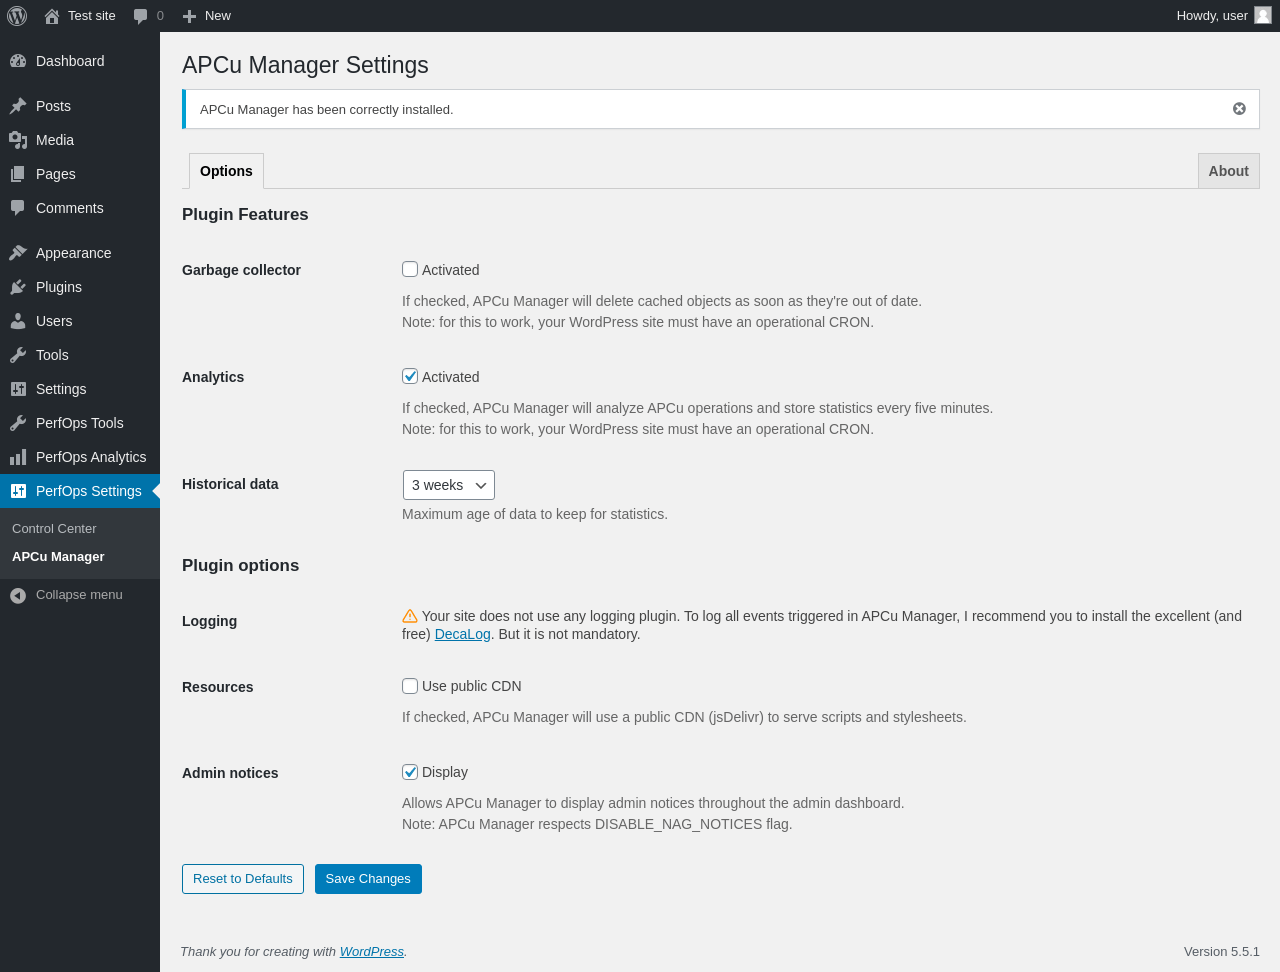Click the Settings sliders icon

coord(18,389)
